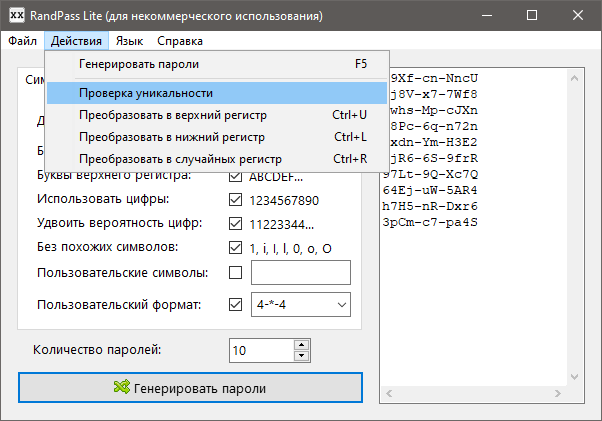Click password line 97Lt-9Q-Xc7Q
The image size is (602, 421).
430,174
